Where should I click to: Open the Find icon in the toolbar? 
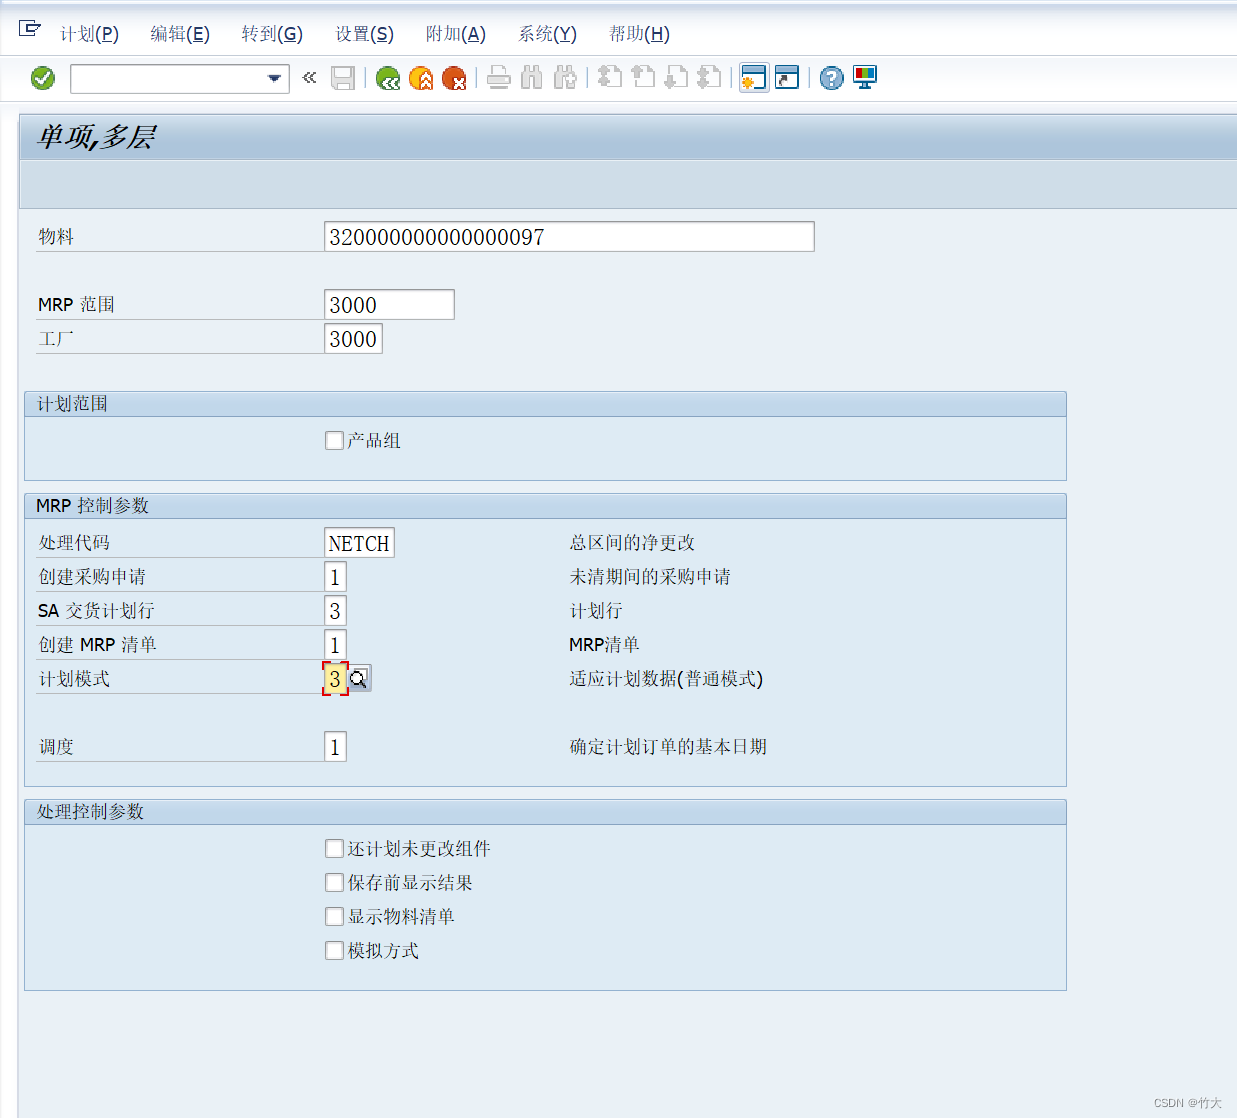[x=531, y=78]
